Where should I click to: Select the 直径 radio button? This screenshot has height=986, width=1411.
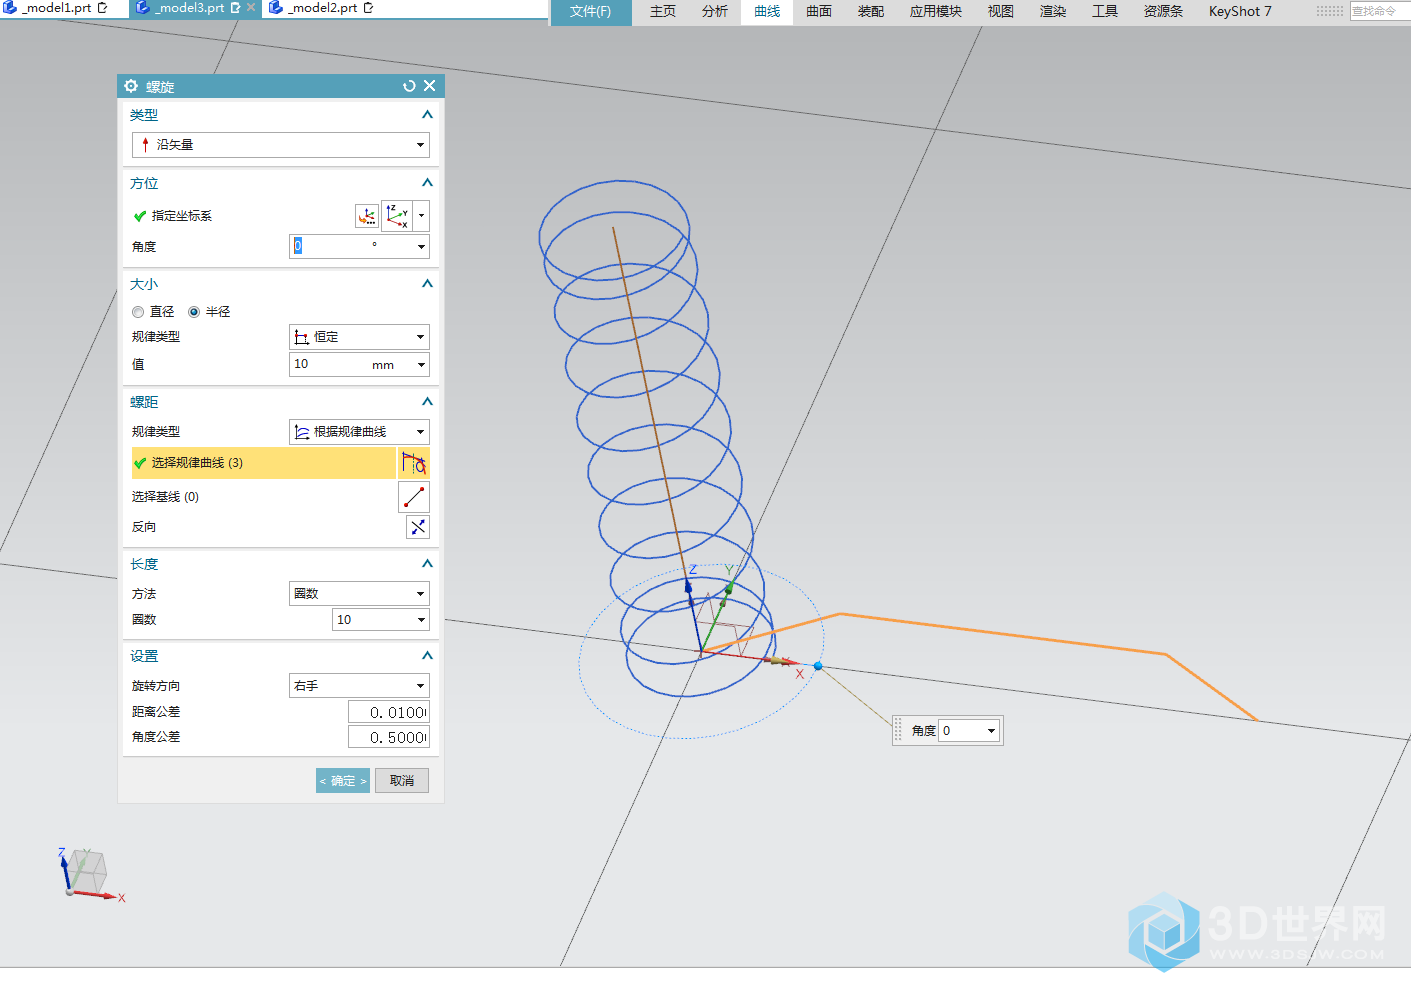138,312
